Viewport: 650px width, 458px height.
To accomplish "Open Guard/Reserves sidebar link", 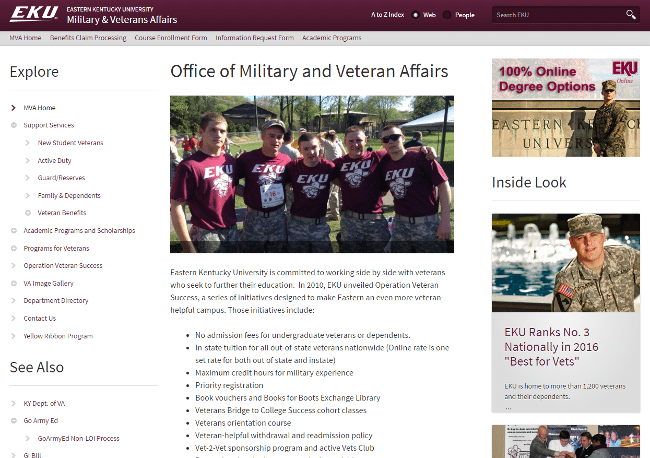I will pyautogui.click(x=61, y=178).
